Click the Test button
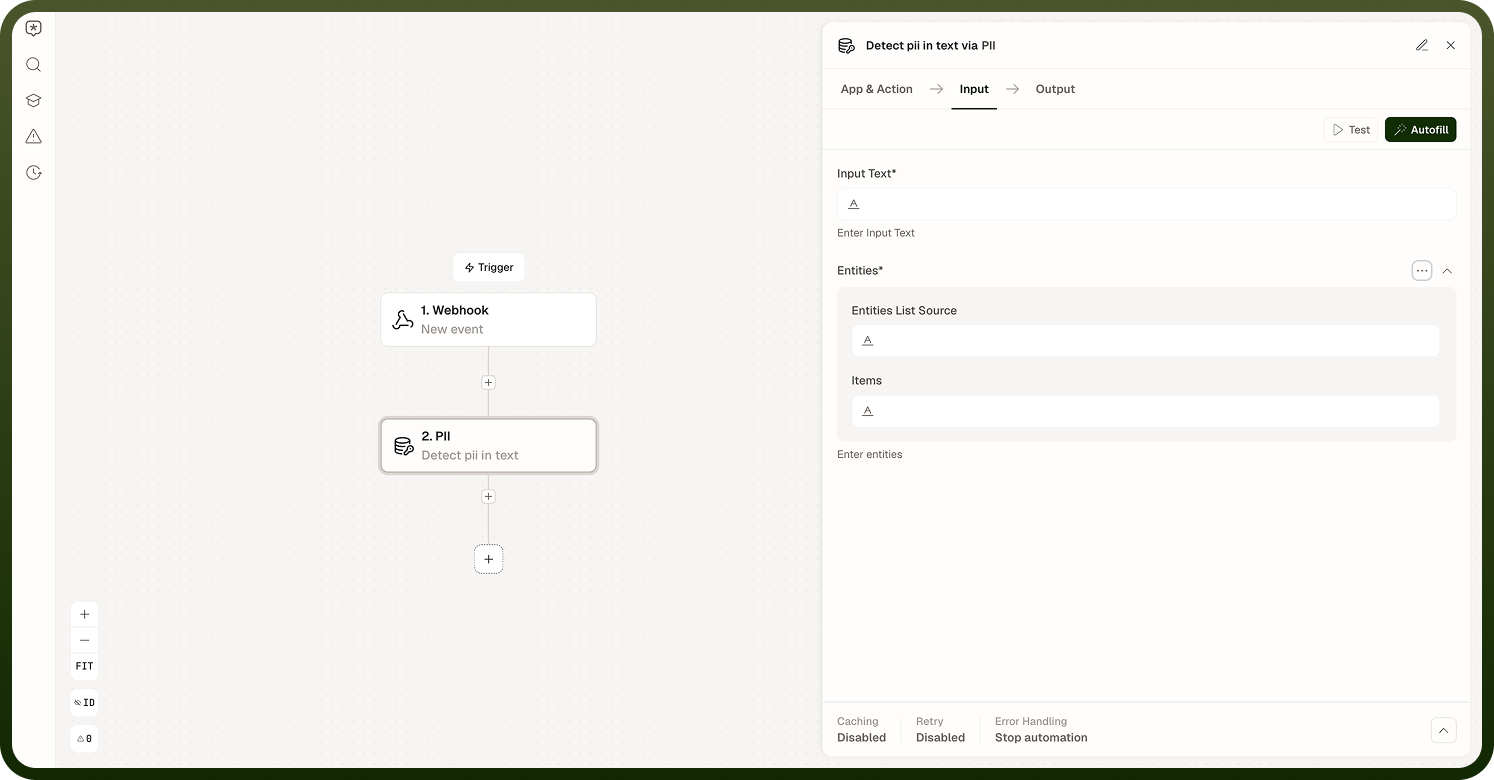 [1351, 130]
